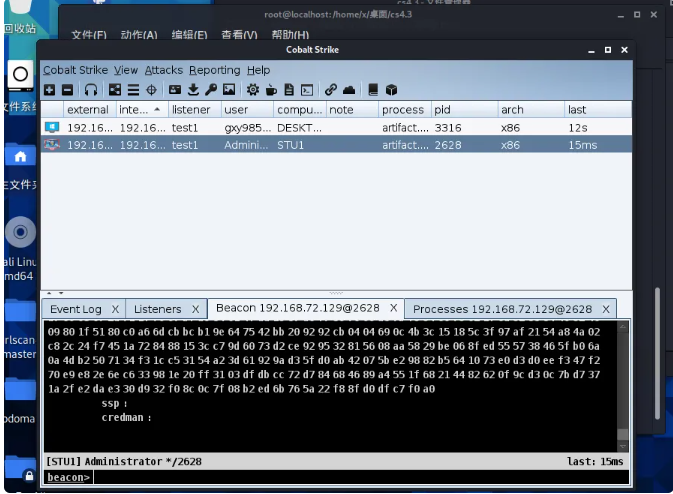Viewport: 673px width, 494px height.
Task: Open help book icon in toolbar
Action: 373,90
